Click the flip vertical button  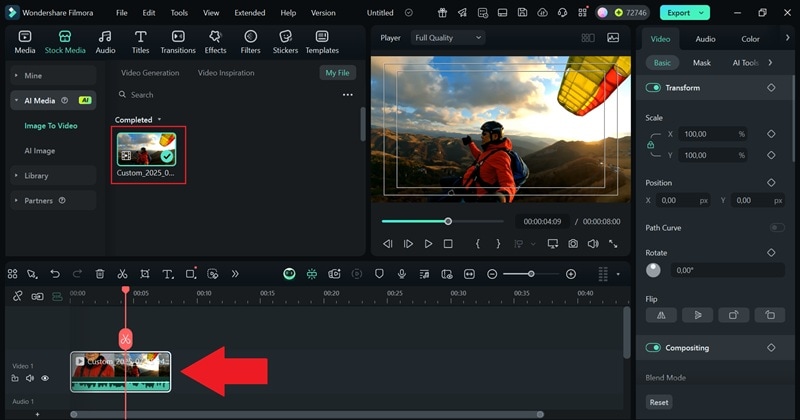(697, 315)
